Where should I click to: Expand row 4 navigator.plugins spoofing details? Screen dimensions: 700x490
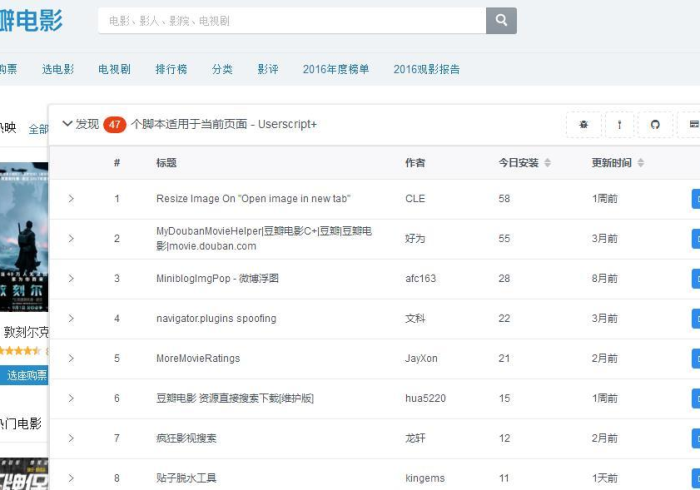click(x=71, y=319)
